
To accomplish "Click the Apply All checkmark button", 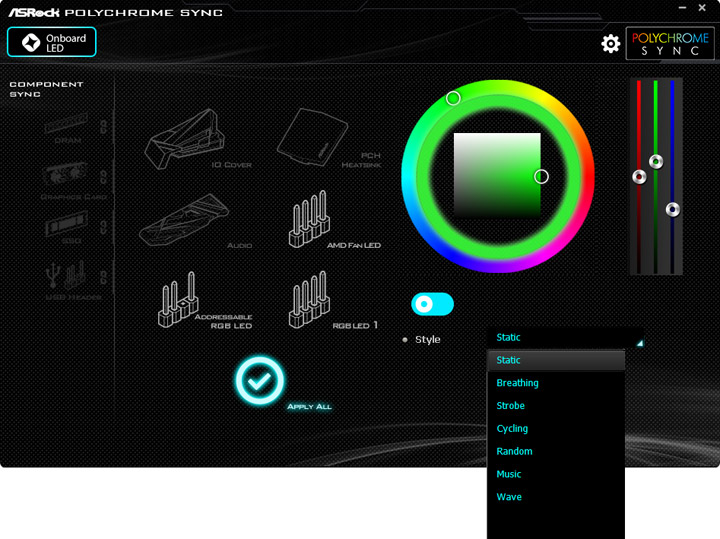I will 259,381.
